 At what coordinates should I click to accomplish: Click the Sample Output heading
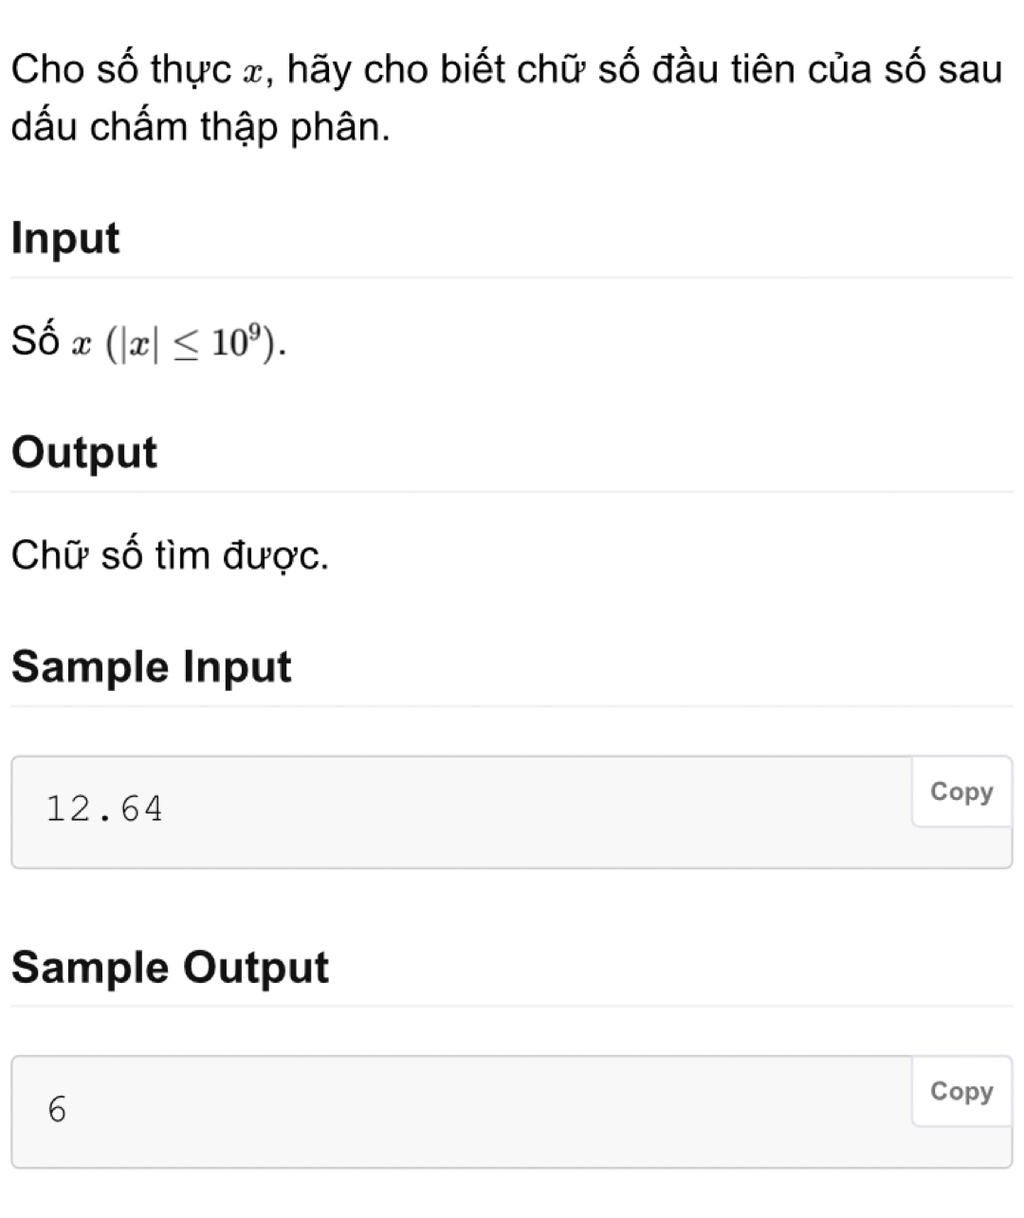tap(170, 967)
